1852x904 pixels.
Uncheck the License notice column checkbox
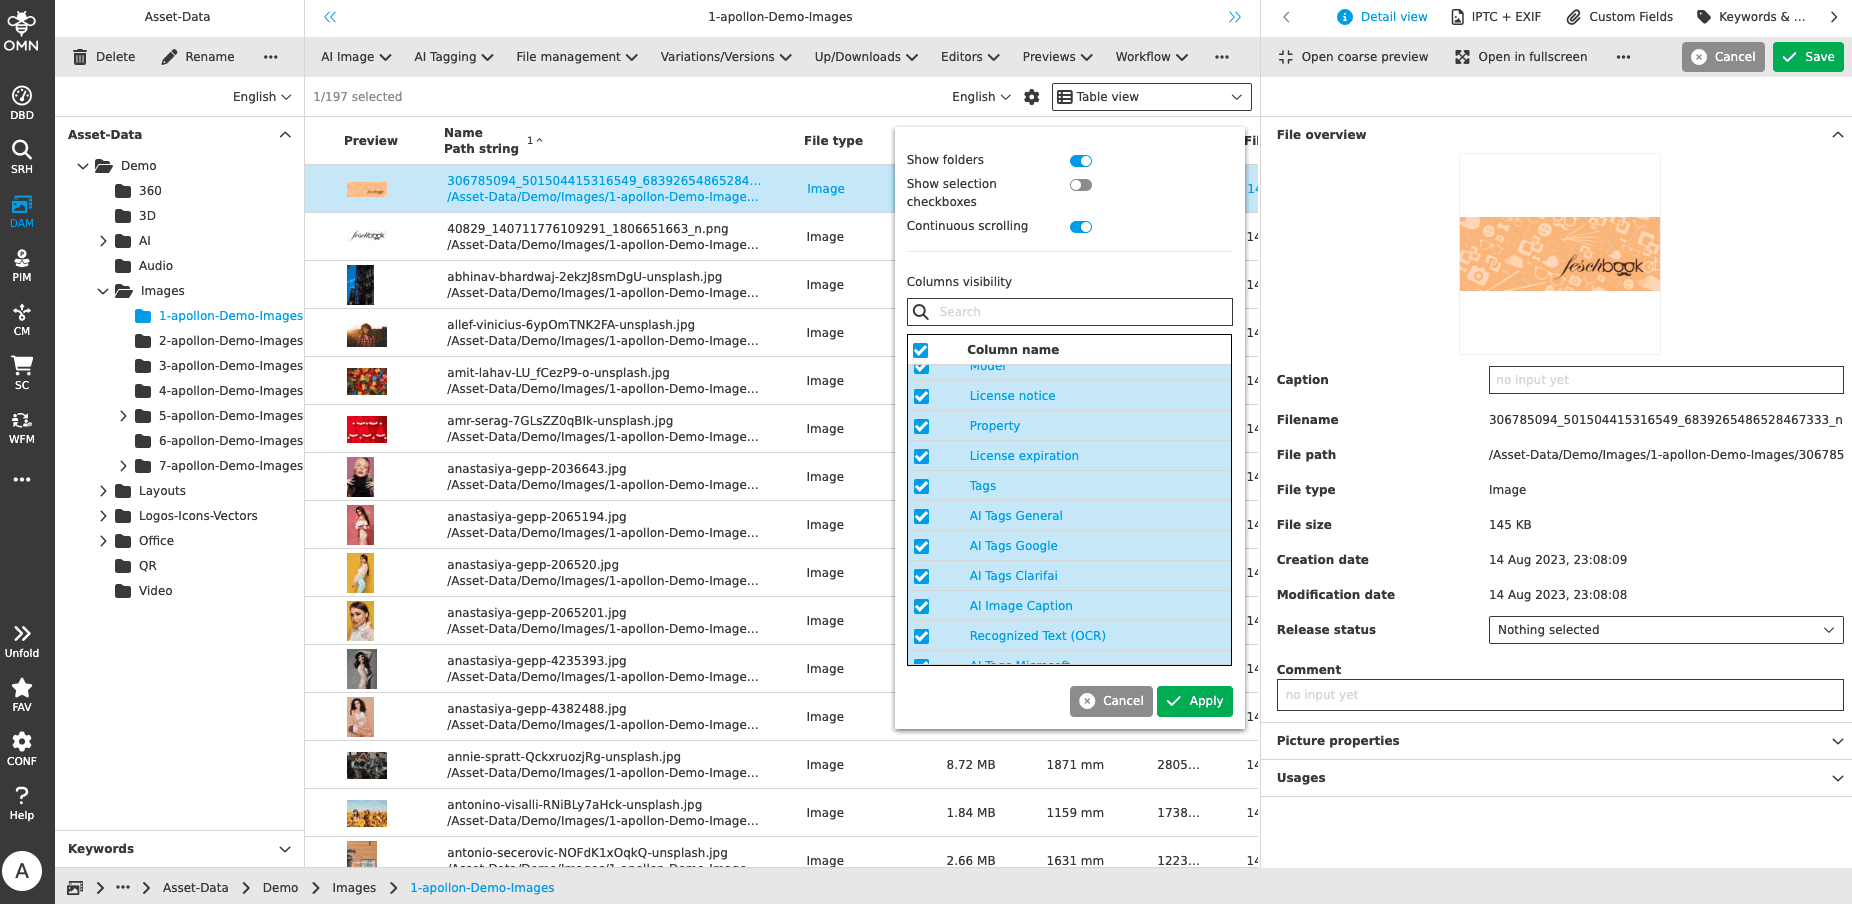[x=921, y=397]
